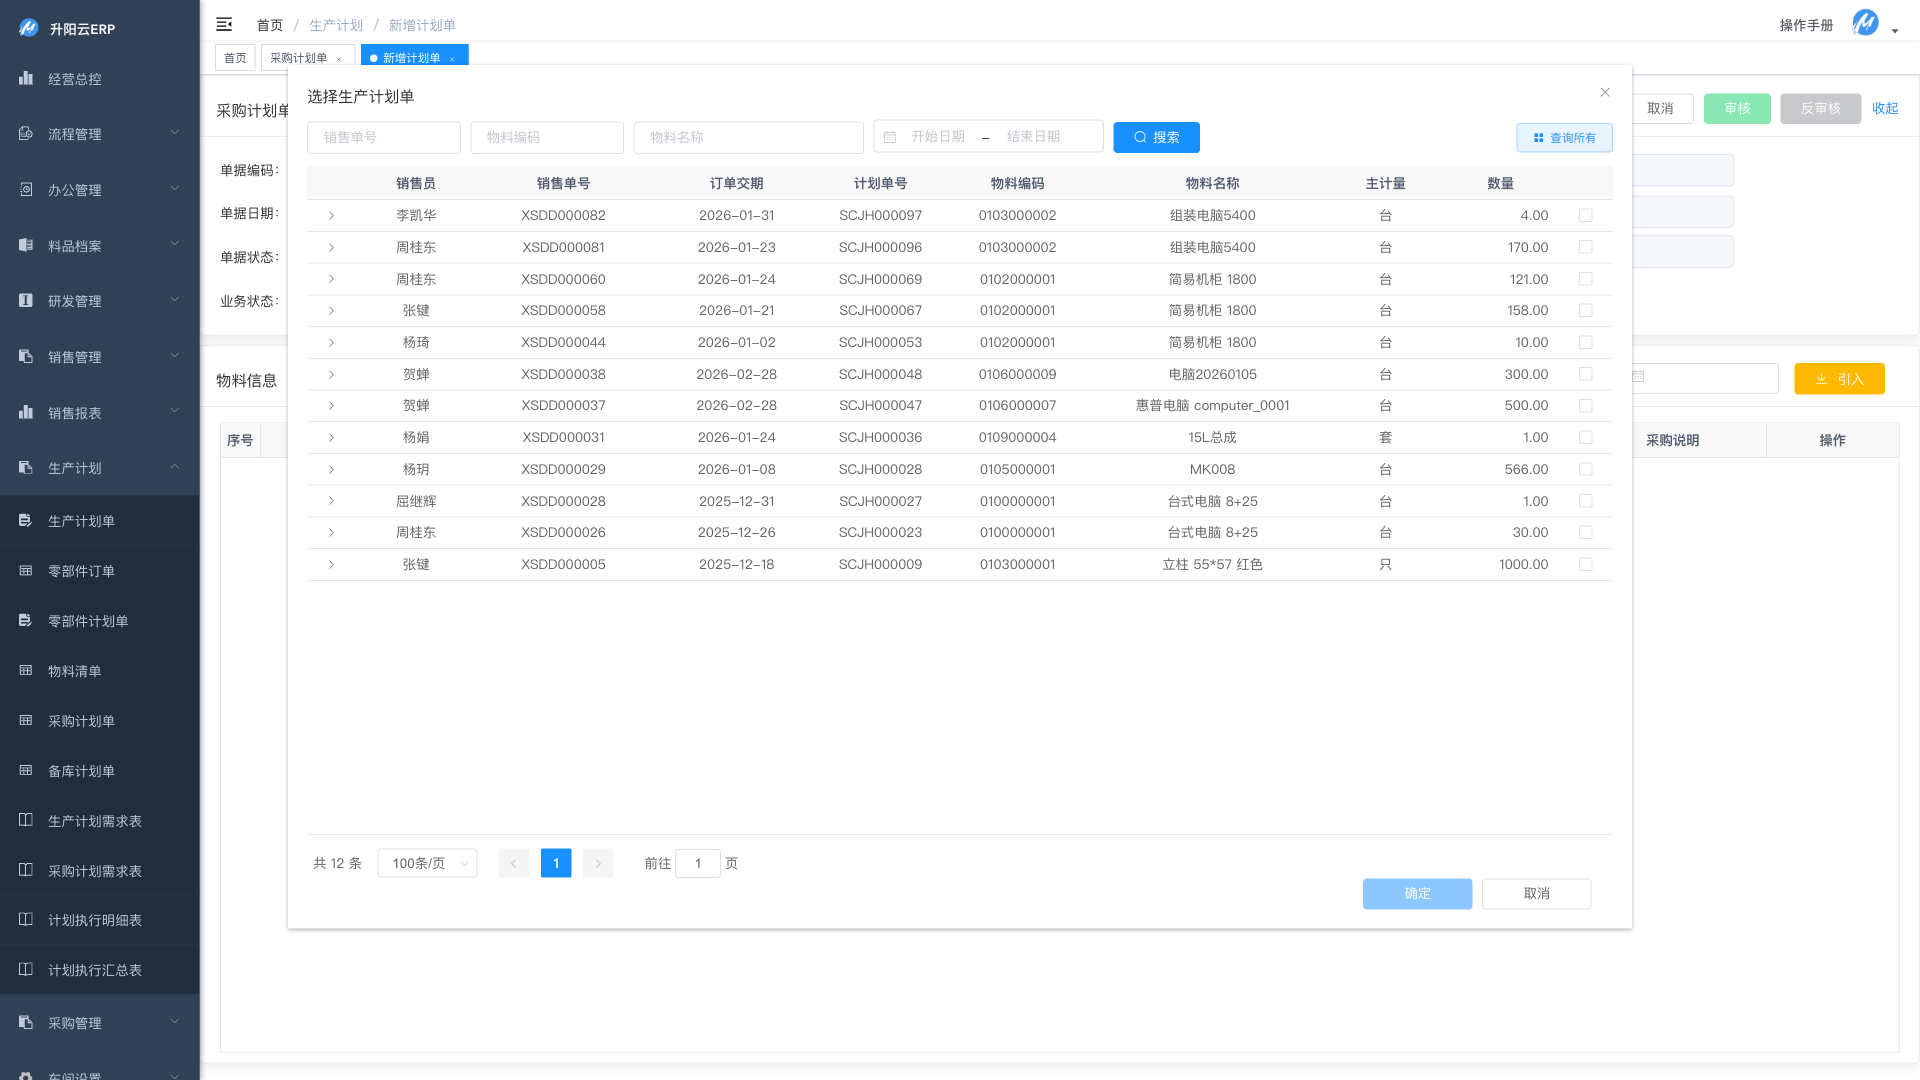Click the 流程管理 sidebar icon
The width and height of the screenshot is (1920, 1080).
pyautogui.click(x=26, y=133)
